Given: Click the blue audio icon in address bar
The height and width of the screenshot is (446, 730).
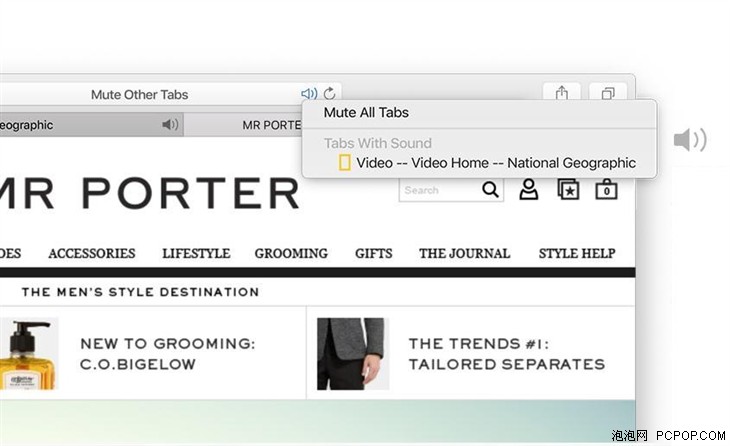Looking at the screenshot, I should (x=309, y=94).
